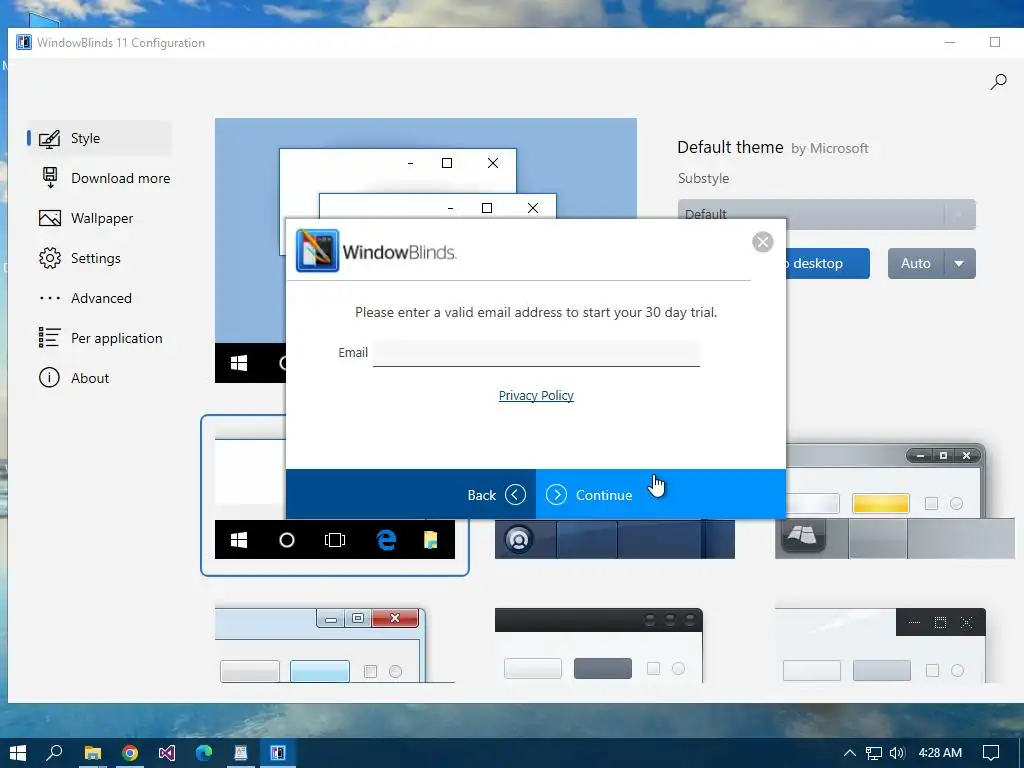Open the About page
1024x768 pixels.
pos(99,378)
